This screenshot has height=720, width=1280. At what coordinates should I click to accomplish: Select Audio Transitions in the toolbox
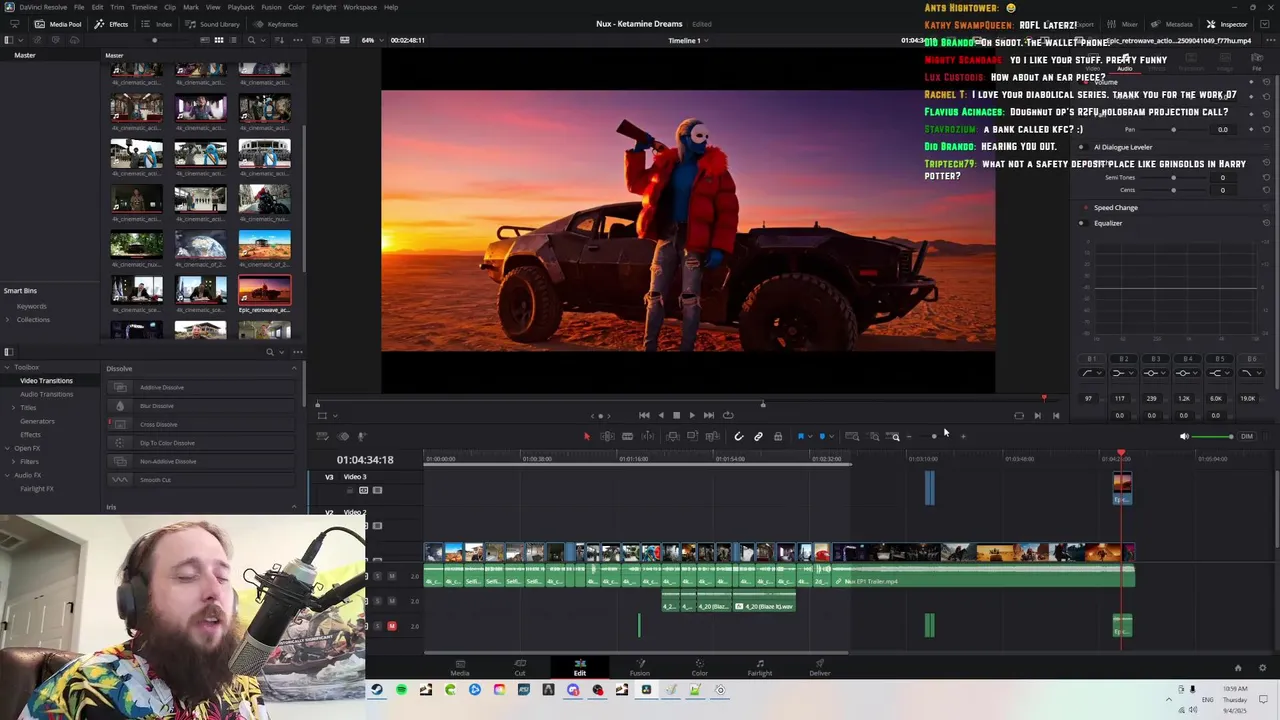pos(46,394)
